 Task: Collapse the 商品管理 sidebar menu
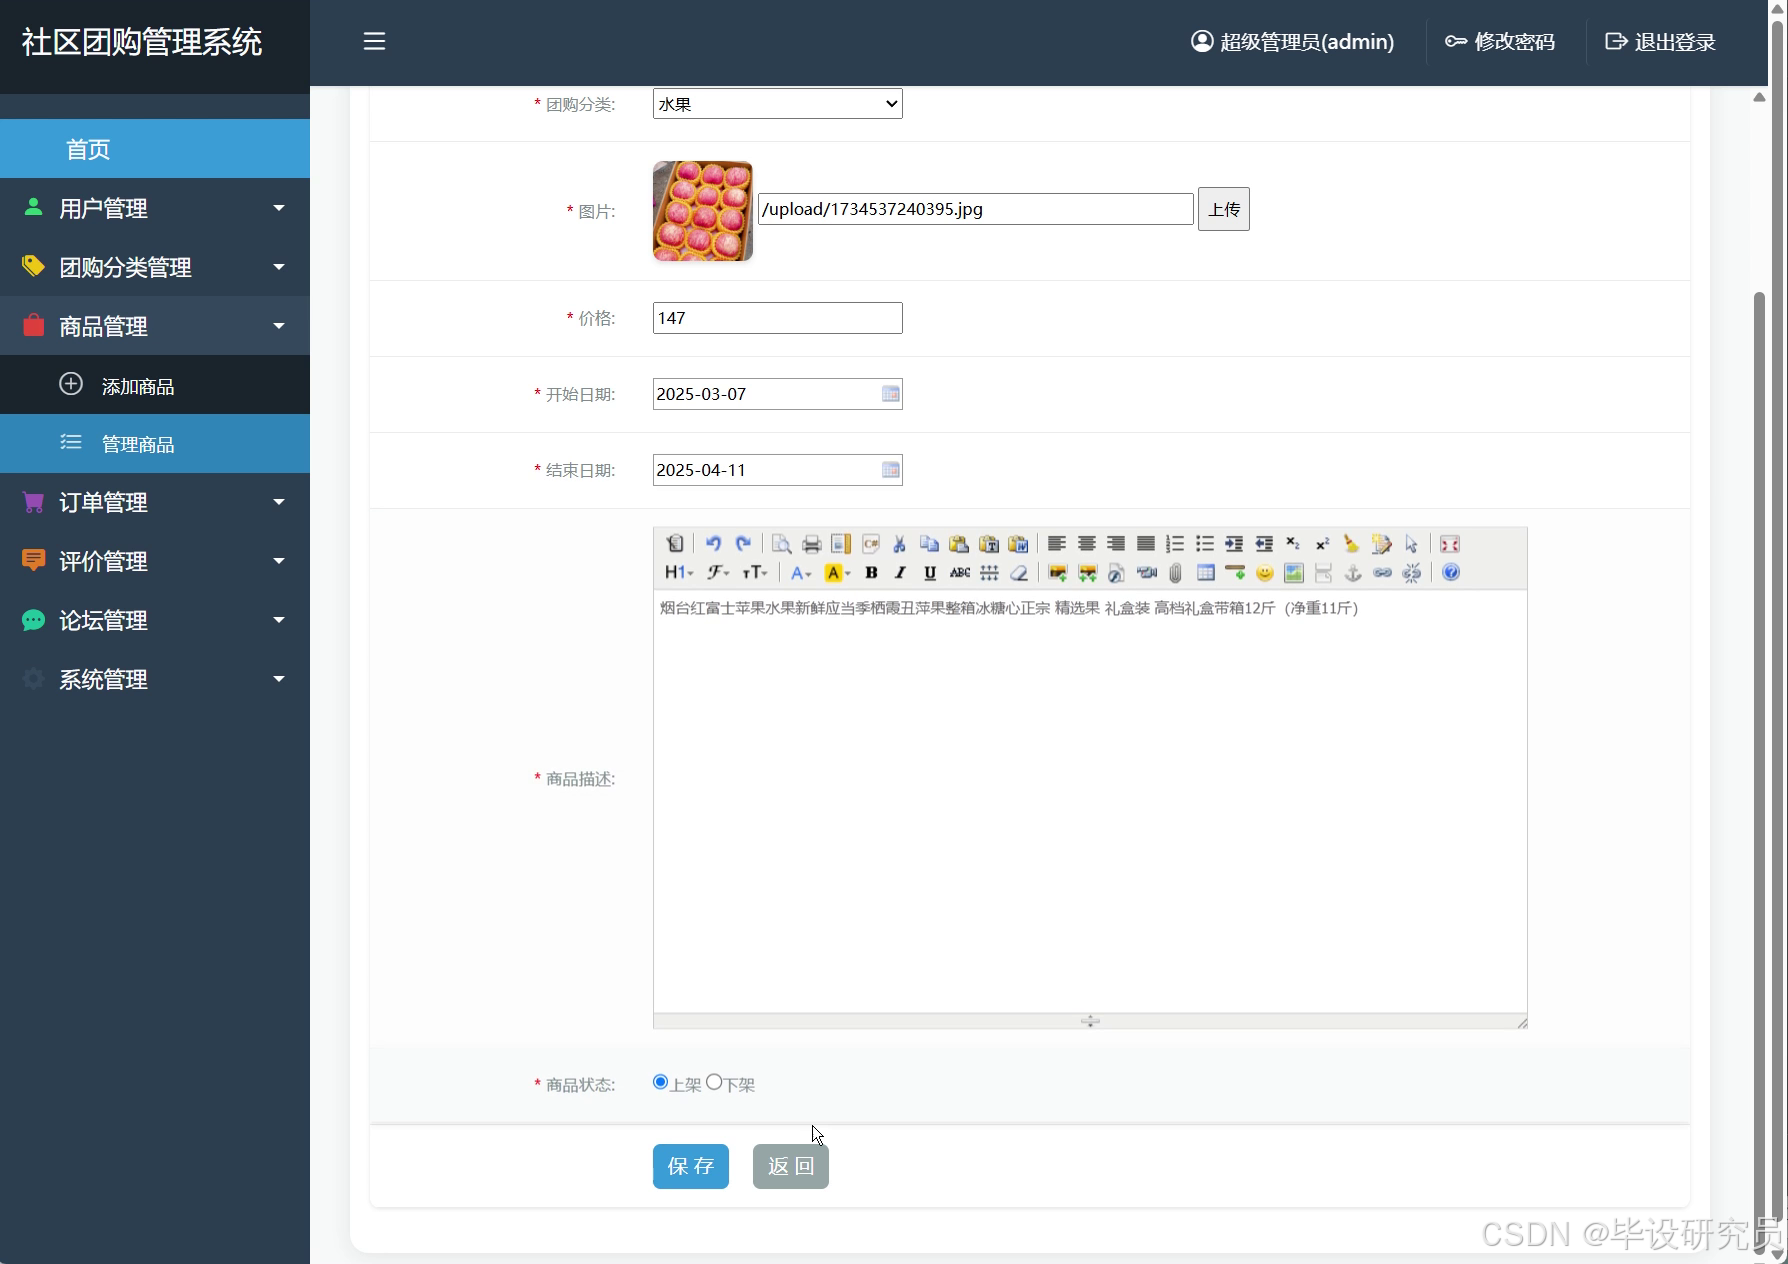pyautogui.click(x=155, y=326)
